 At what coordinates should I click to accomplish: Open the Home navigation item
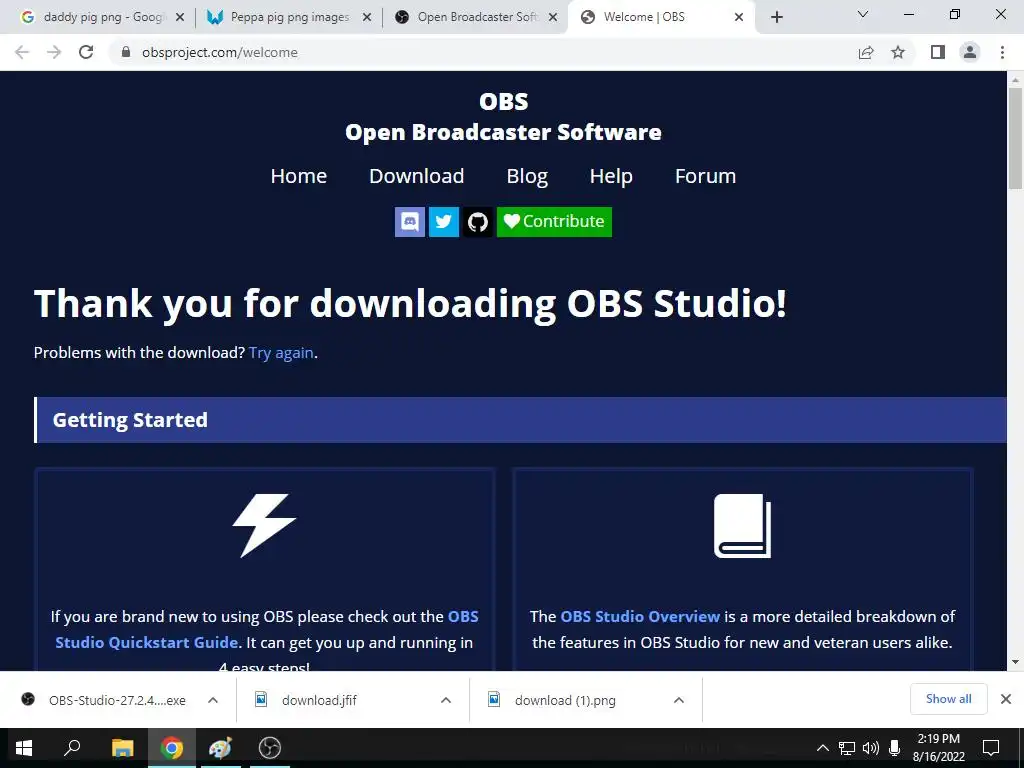coord(298,176)
